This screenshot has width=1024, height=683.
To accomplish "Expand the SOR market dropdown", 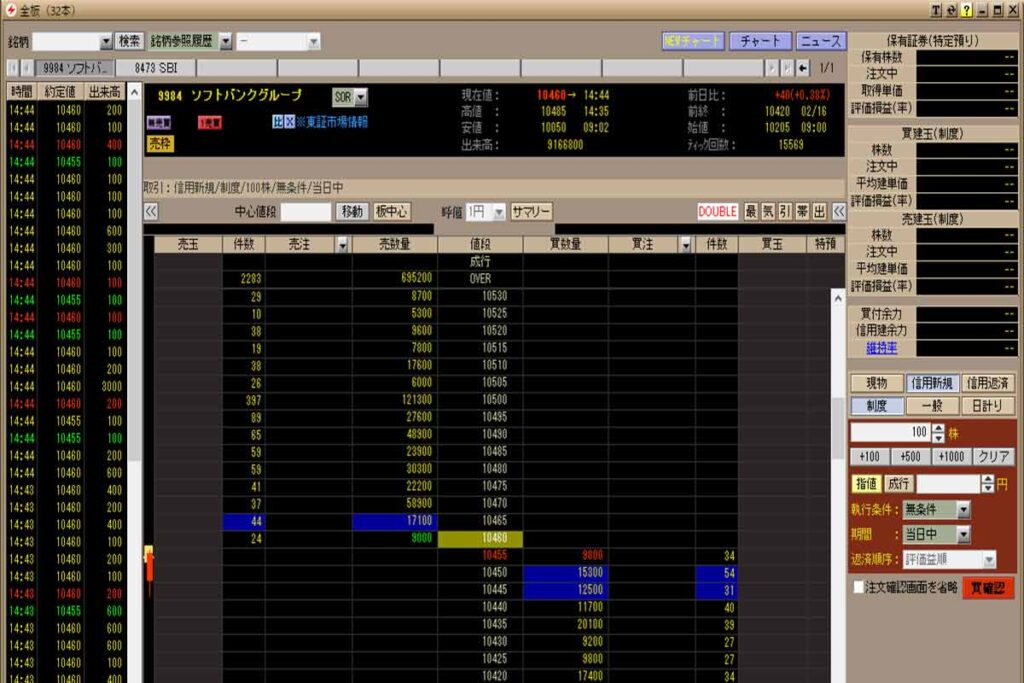I will click(361, 98).
